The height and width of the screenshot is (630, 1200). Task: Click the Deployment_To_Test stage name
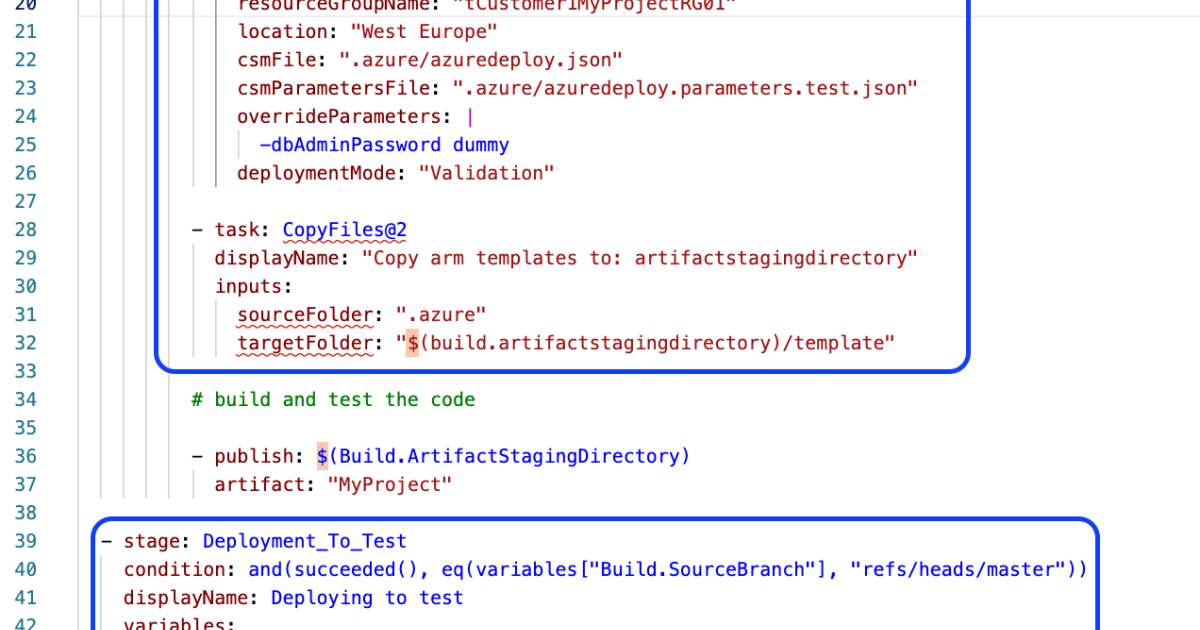pos(304,542)
